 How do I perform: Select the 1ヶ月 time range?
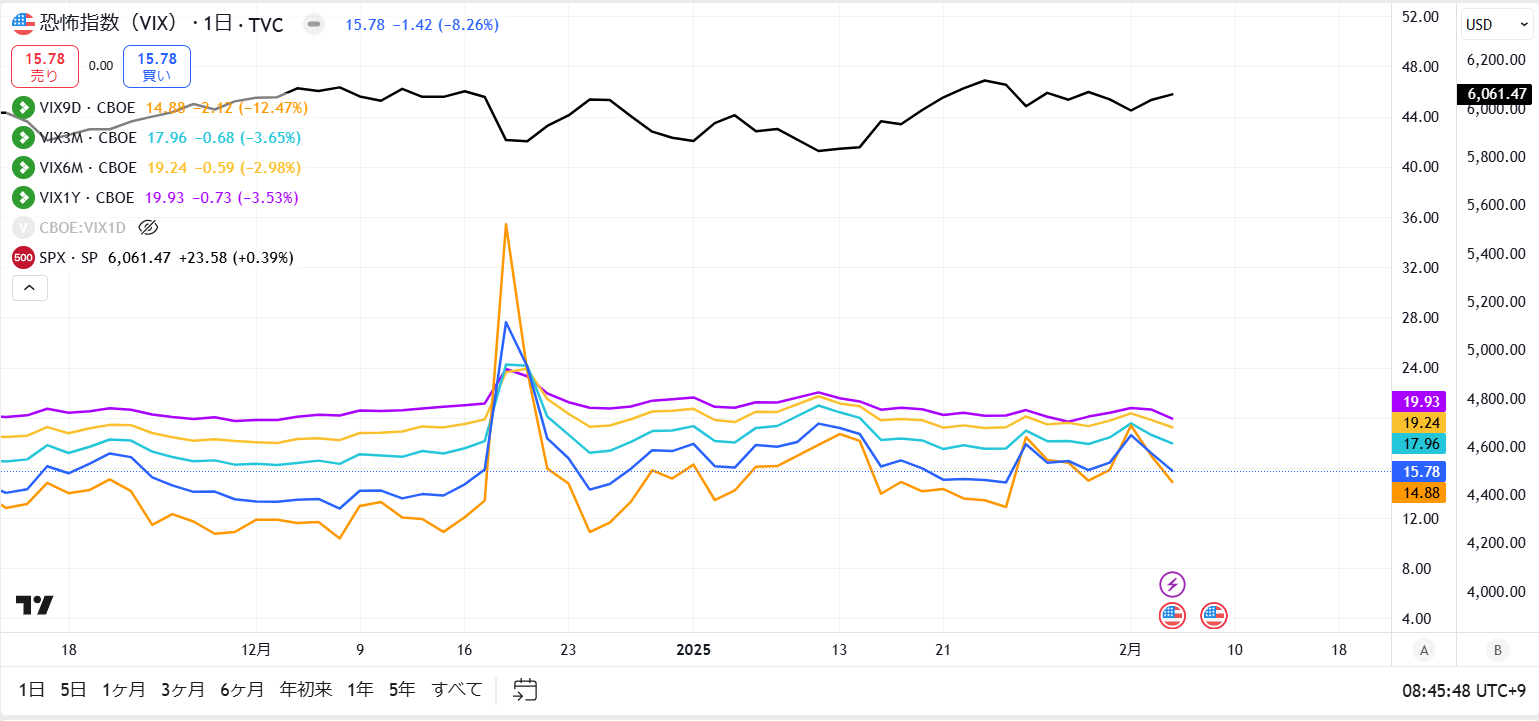124,689
